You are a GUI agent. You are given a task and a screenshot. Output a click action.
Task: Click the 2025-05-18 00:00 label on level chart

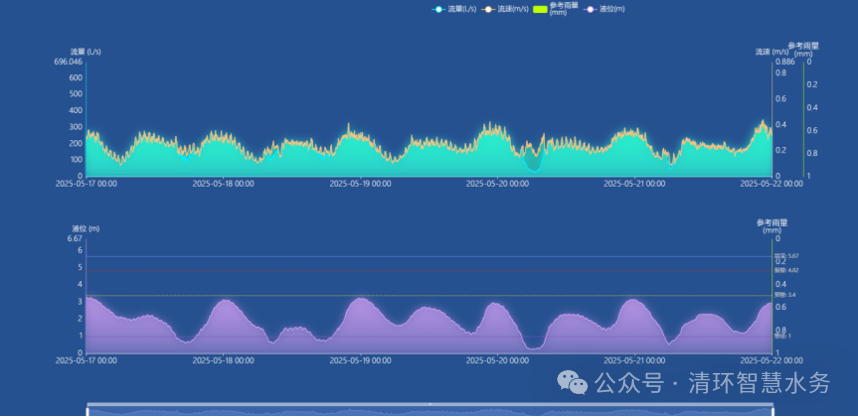(222, 360)
